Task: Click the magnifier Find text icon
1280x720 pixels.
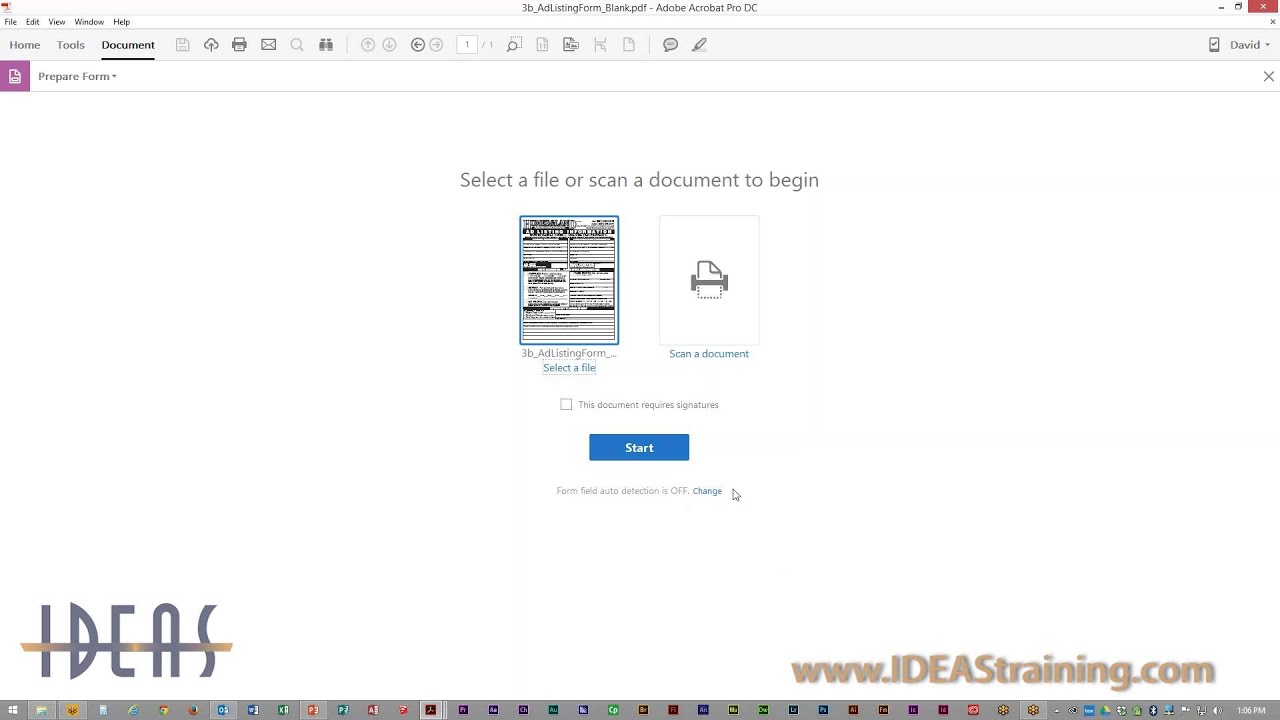Action: [297, 45]
